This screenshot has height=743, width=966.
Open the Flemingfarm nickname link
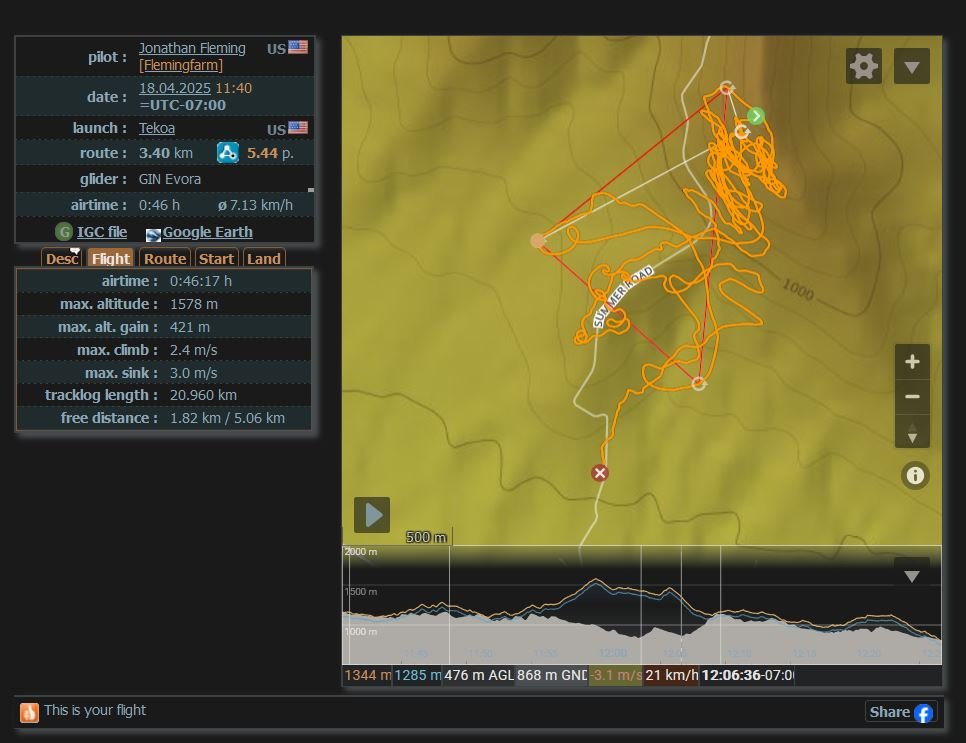point(181,65)
